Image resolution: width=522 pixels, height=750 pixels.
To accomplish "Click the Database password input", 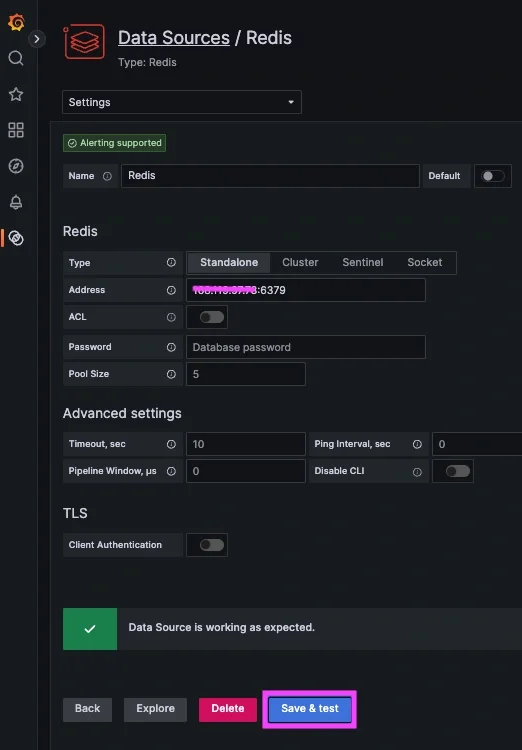I will (x=306, y=347).
